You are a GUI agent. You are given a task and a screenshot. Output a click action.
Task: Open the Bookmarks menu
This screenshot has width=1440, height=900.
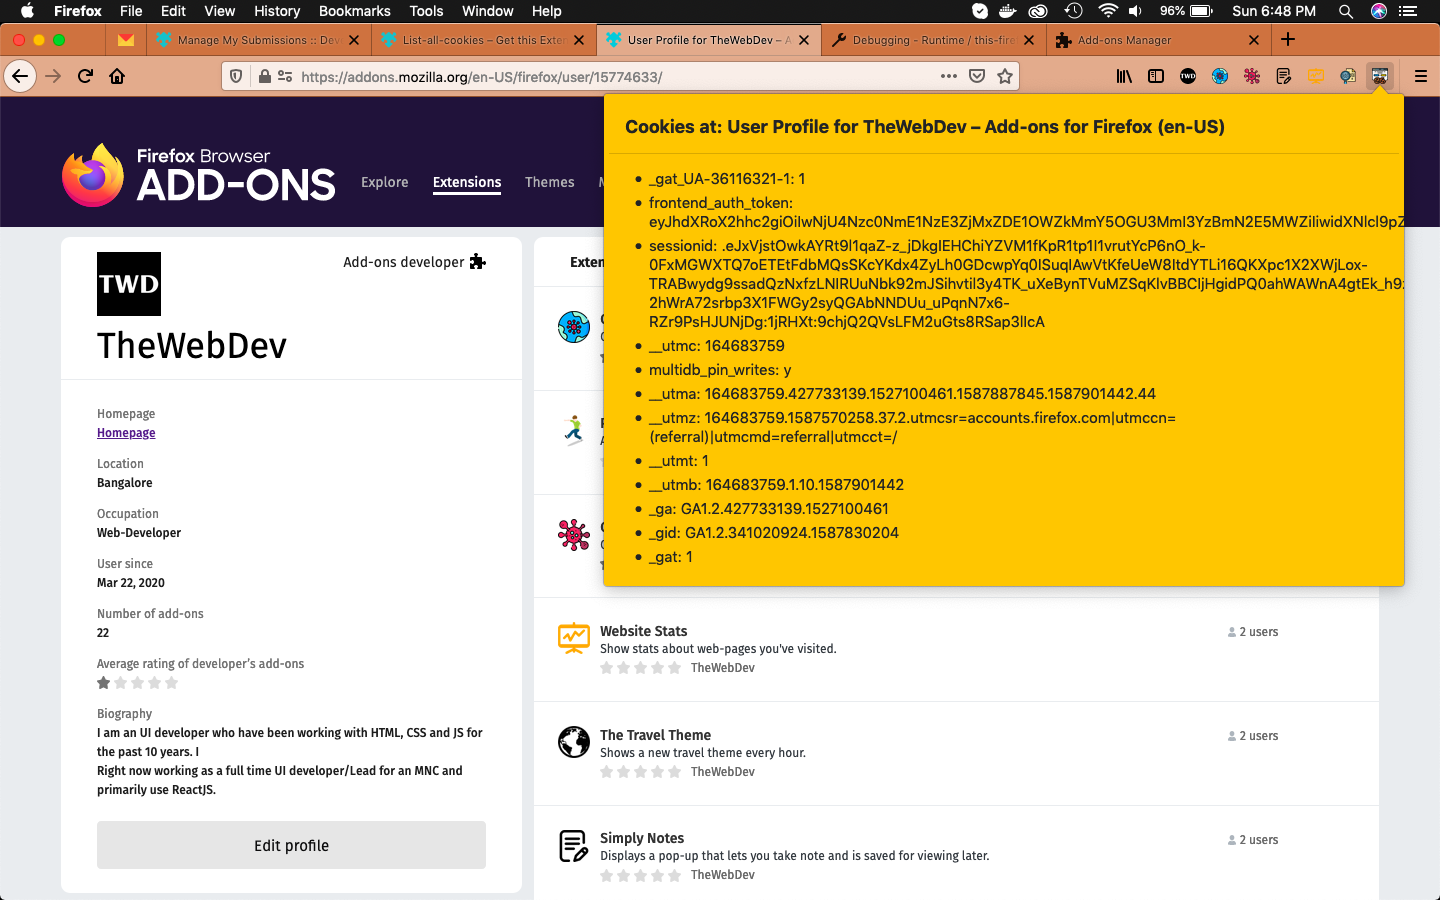(x=354, y=11)
